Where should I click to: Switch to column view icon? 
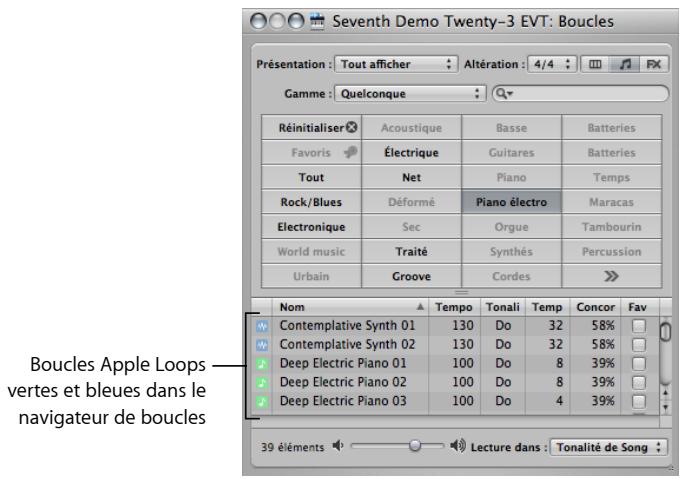tap(595, 64)
